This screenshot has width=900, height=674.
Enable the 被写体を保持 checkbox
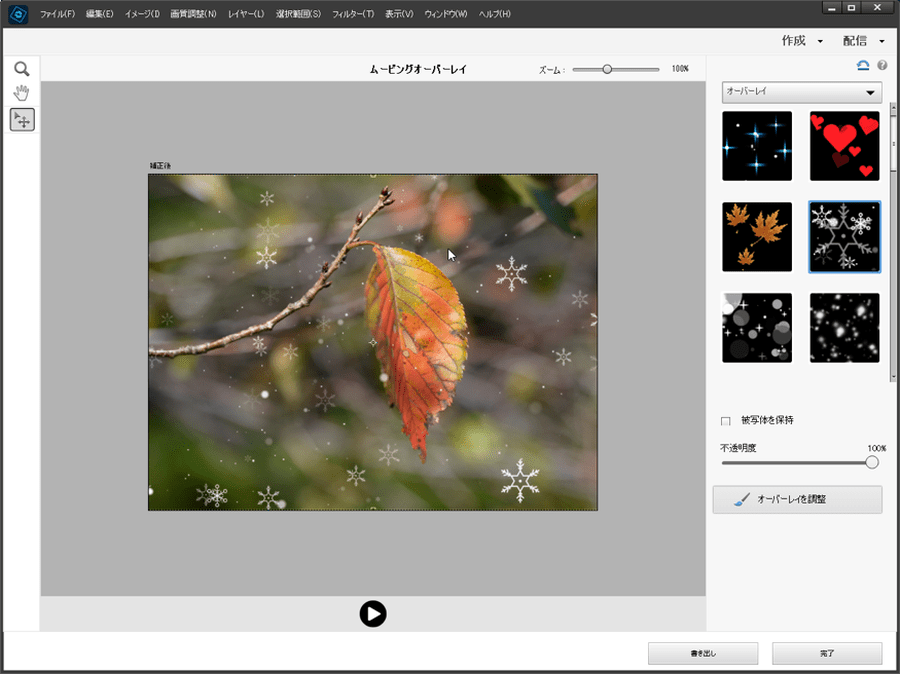(x=726, y=421)
